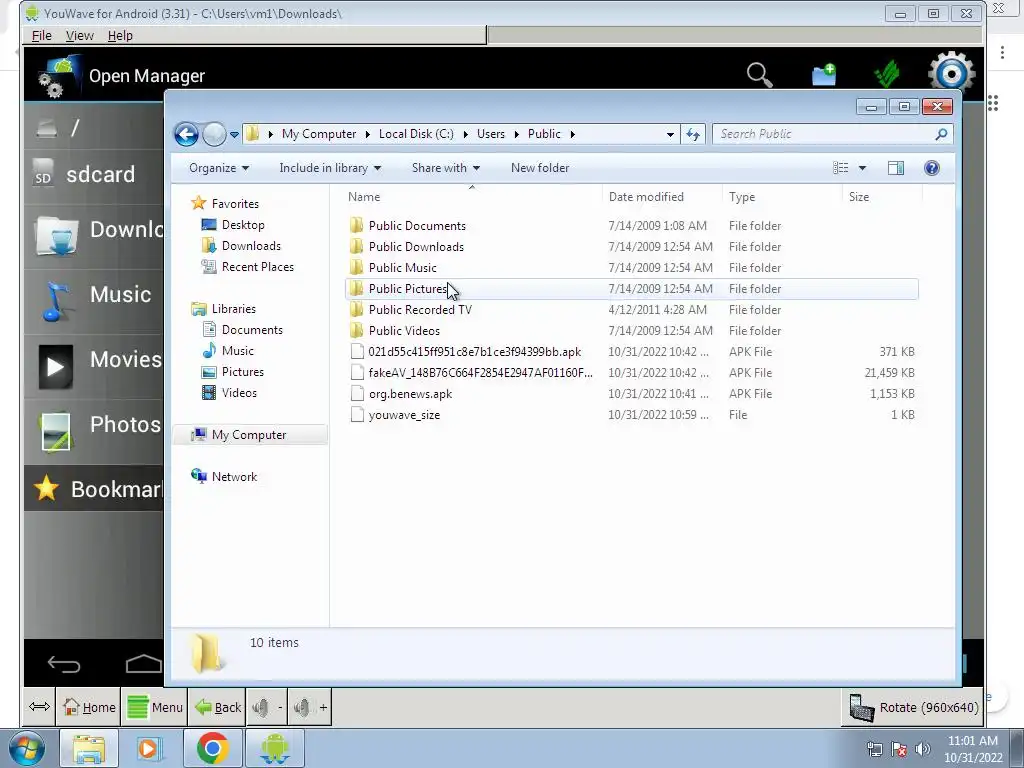Viewport: 1024px width, 768px height.
Task: Click the system tray speaker icon
Action: click(x=922, y=749)
